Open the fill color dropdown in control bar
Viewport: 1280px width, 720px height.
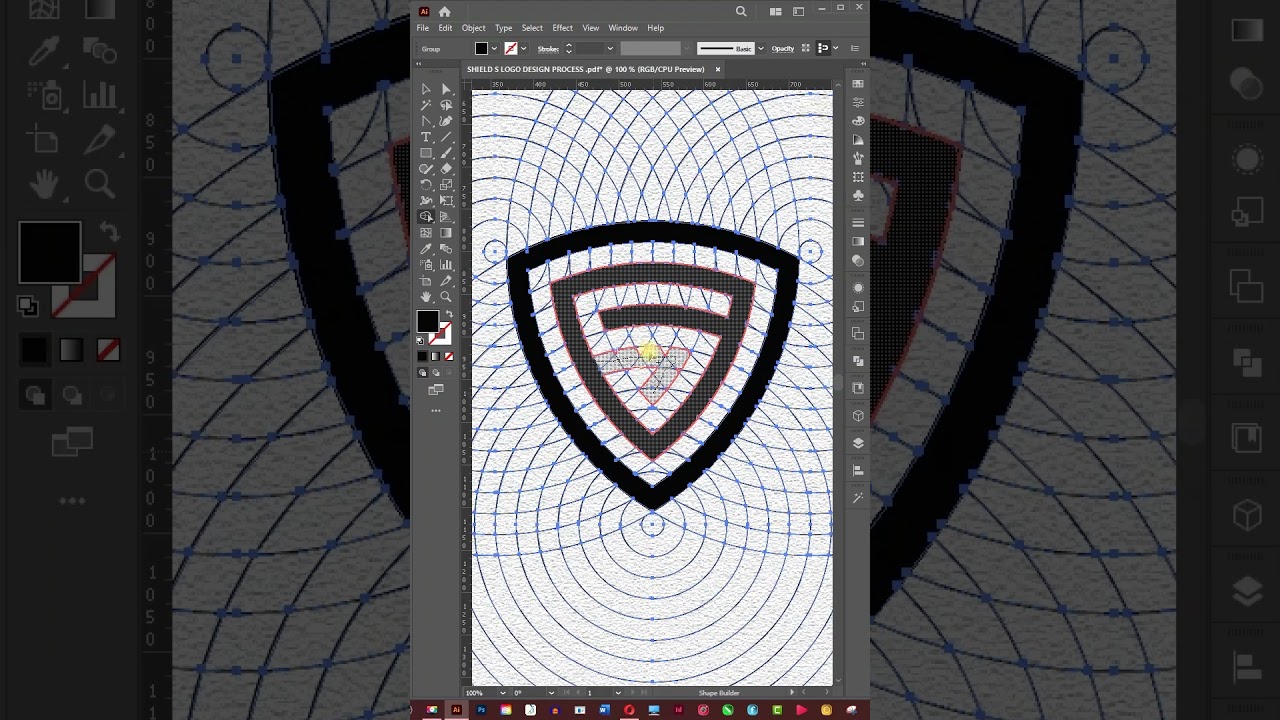click(x=494, y=48)
